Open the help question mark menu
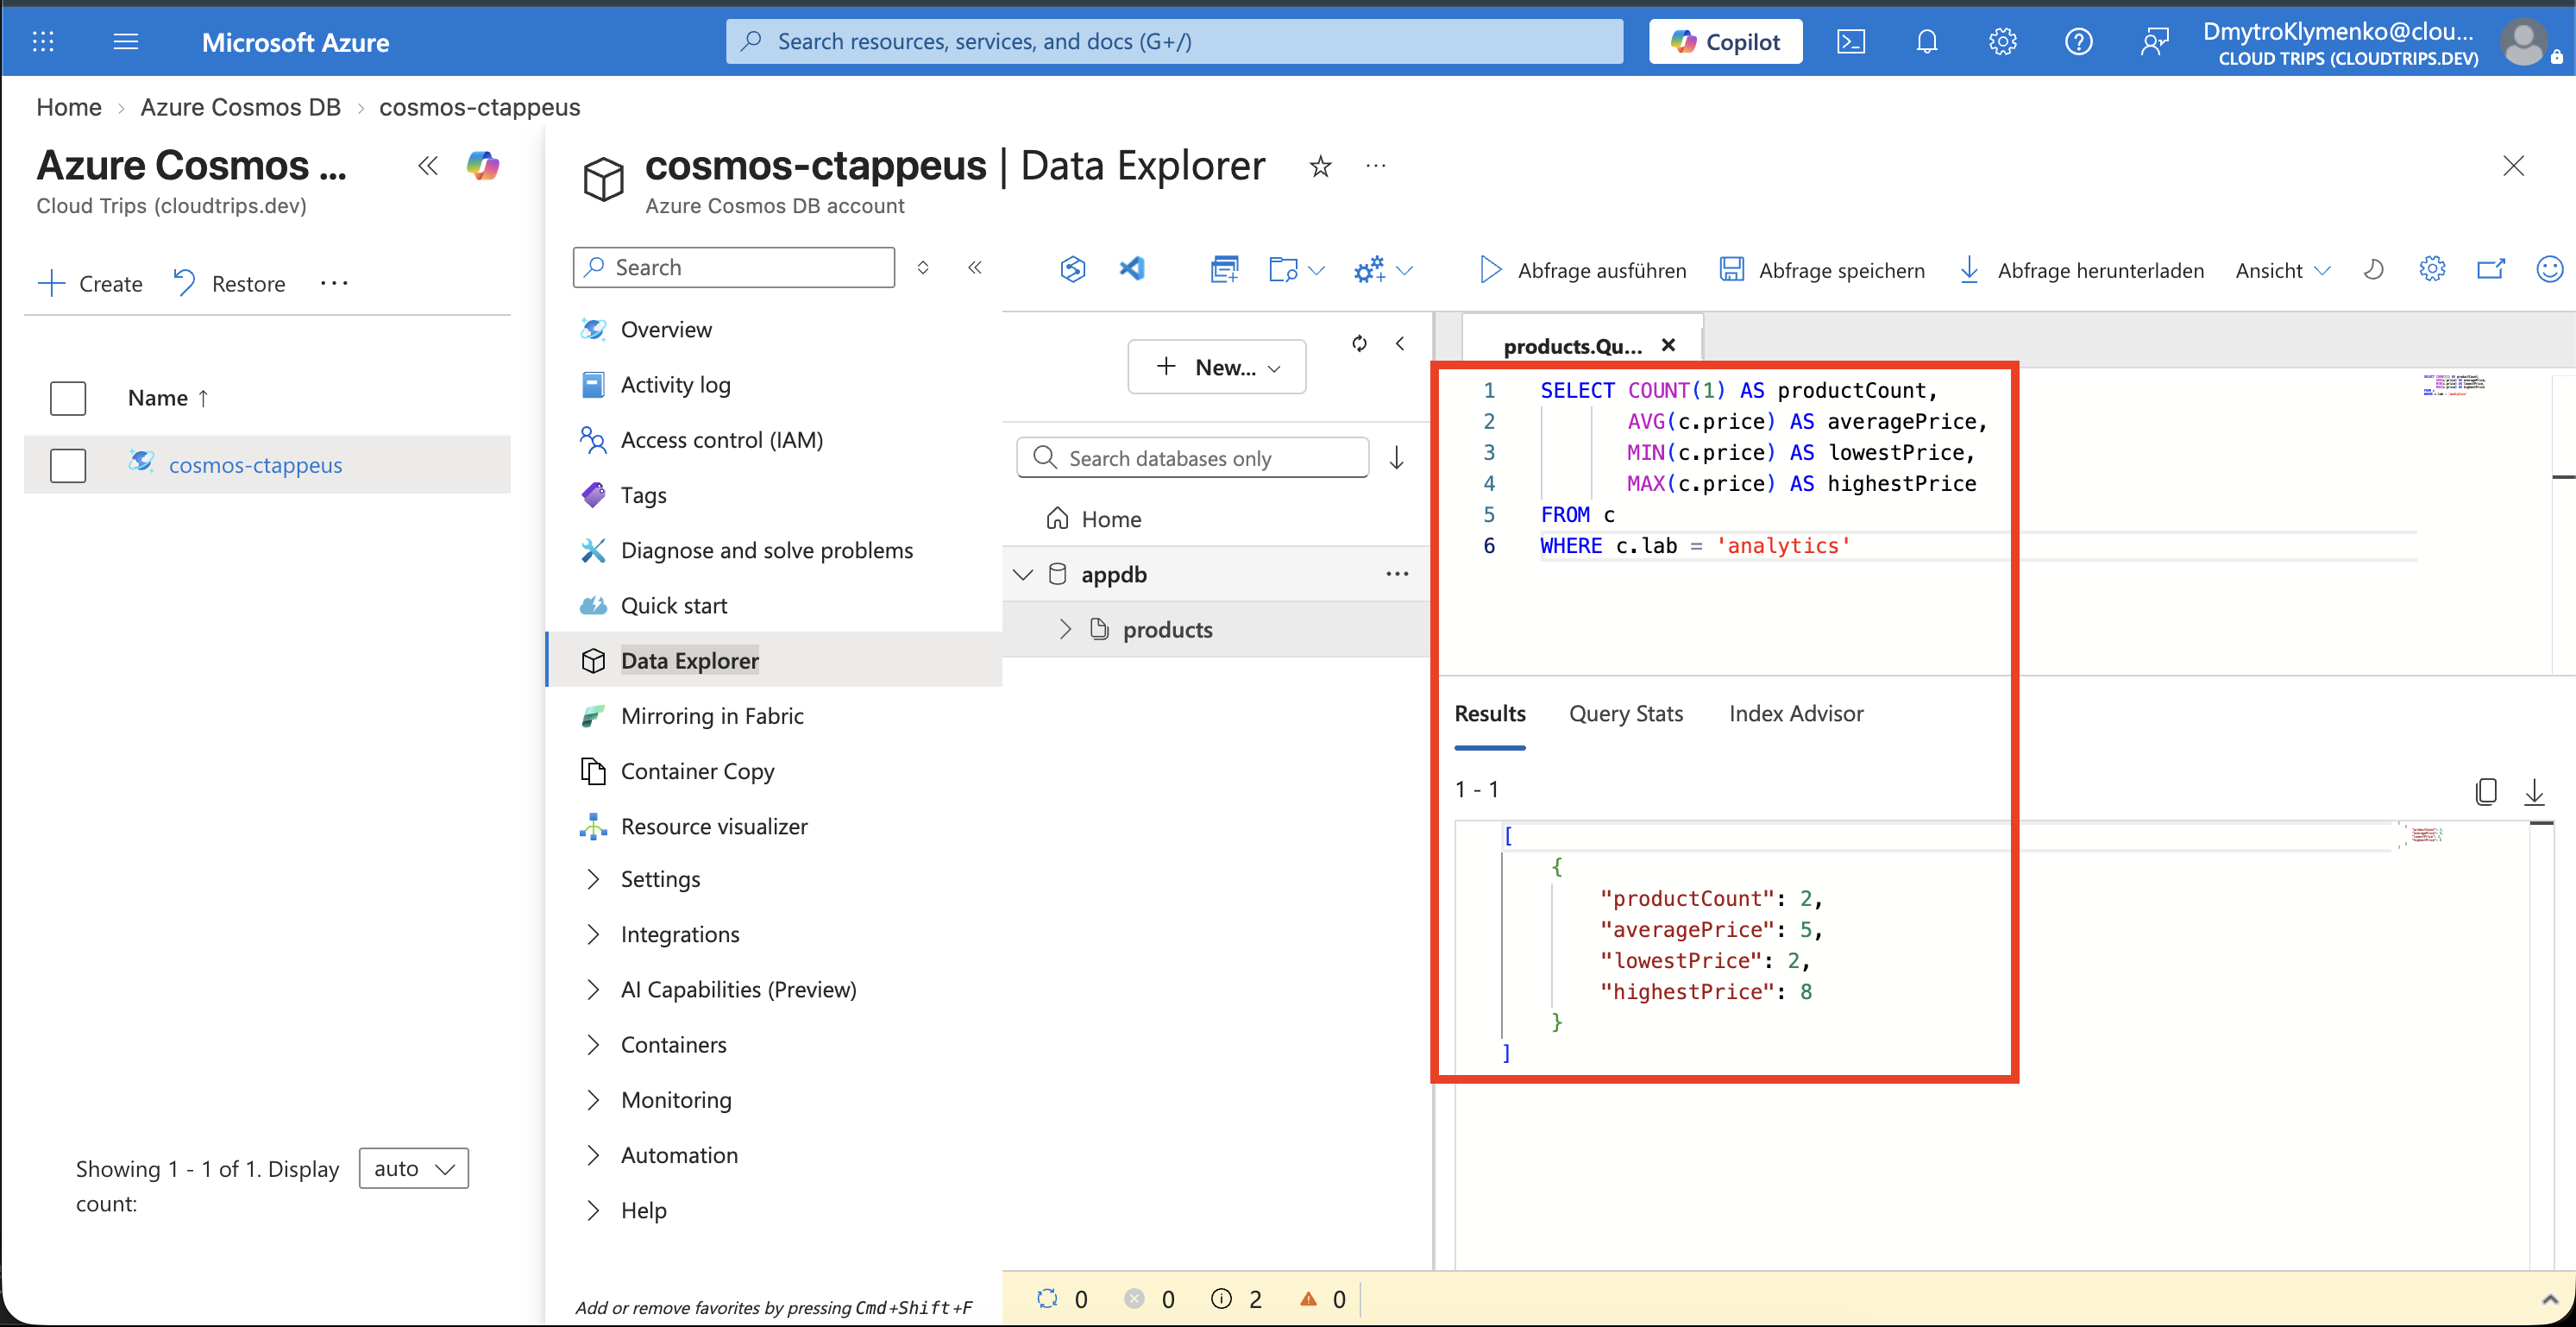 coord(2079,41)
